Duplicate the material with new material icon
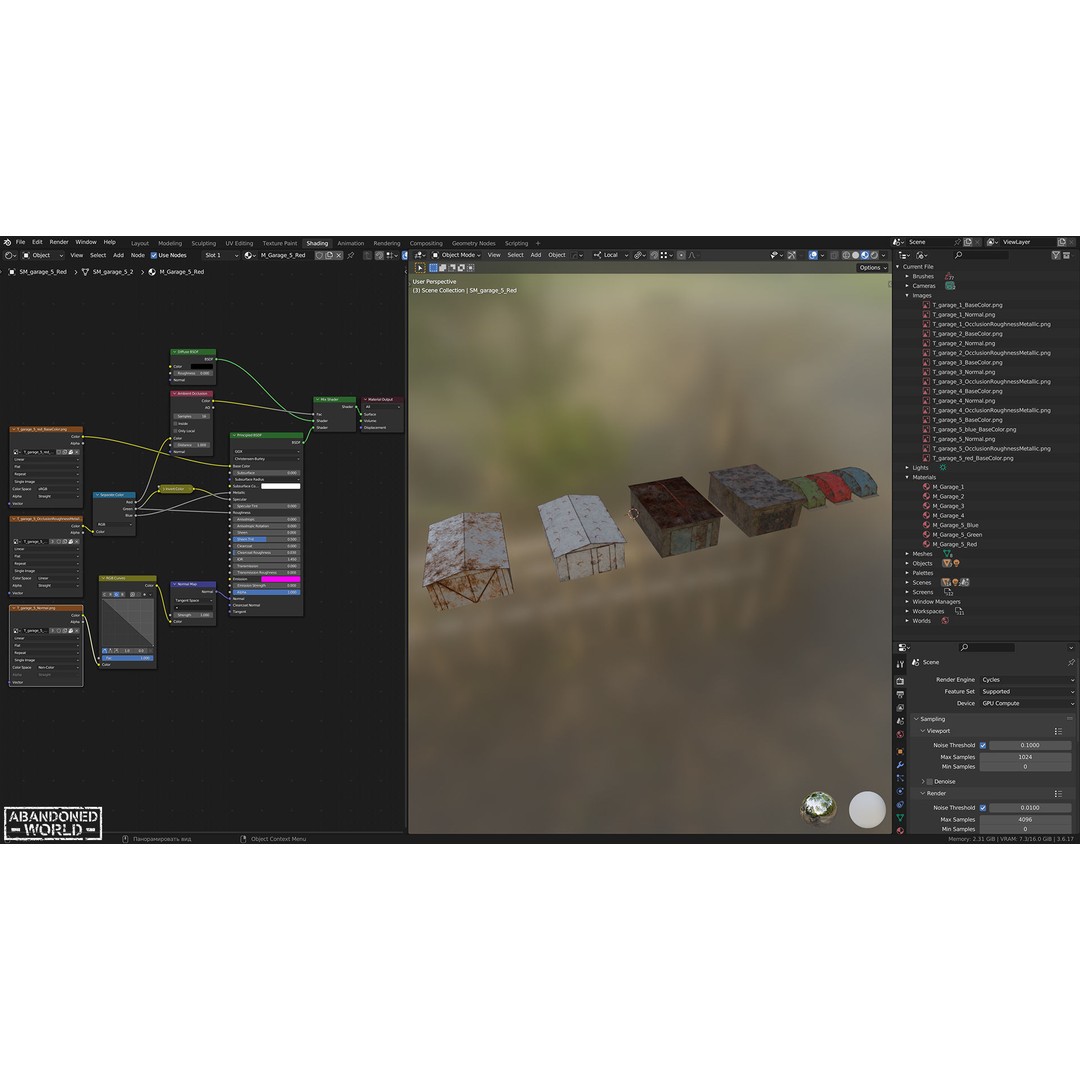The height and width of the screenshot is (1080, 1080). click(x=329, y=256)
